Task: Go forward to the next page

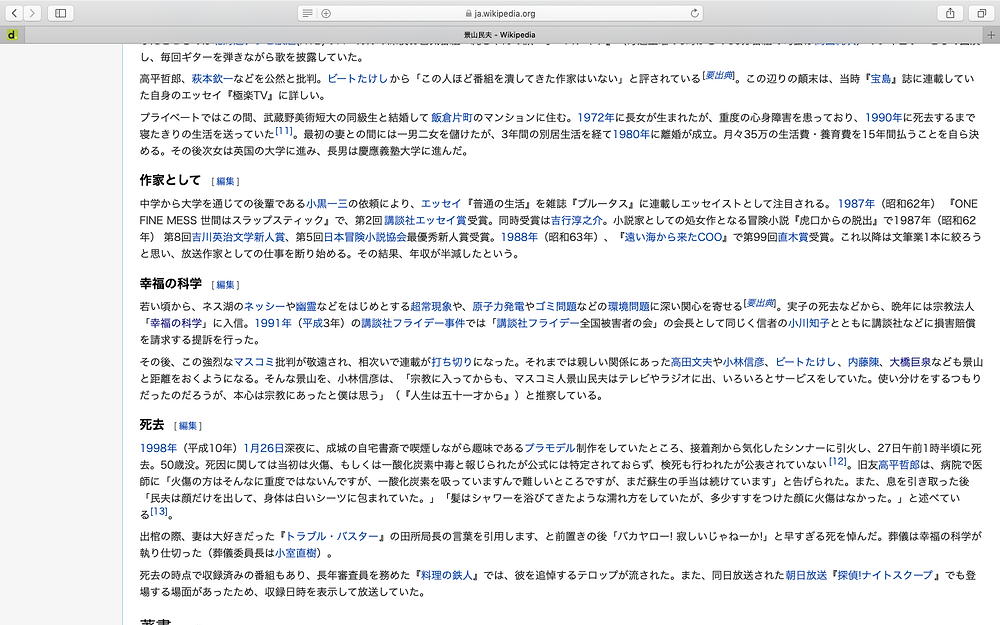Action: [x=32, y=13]
